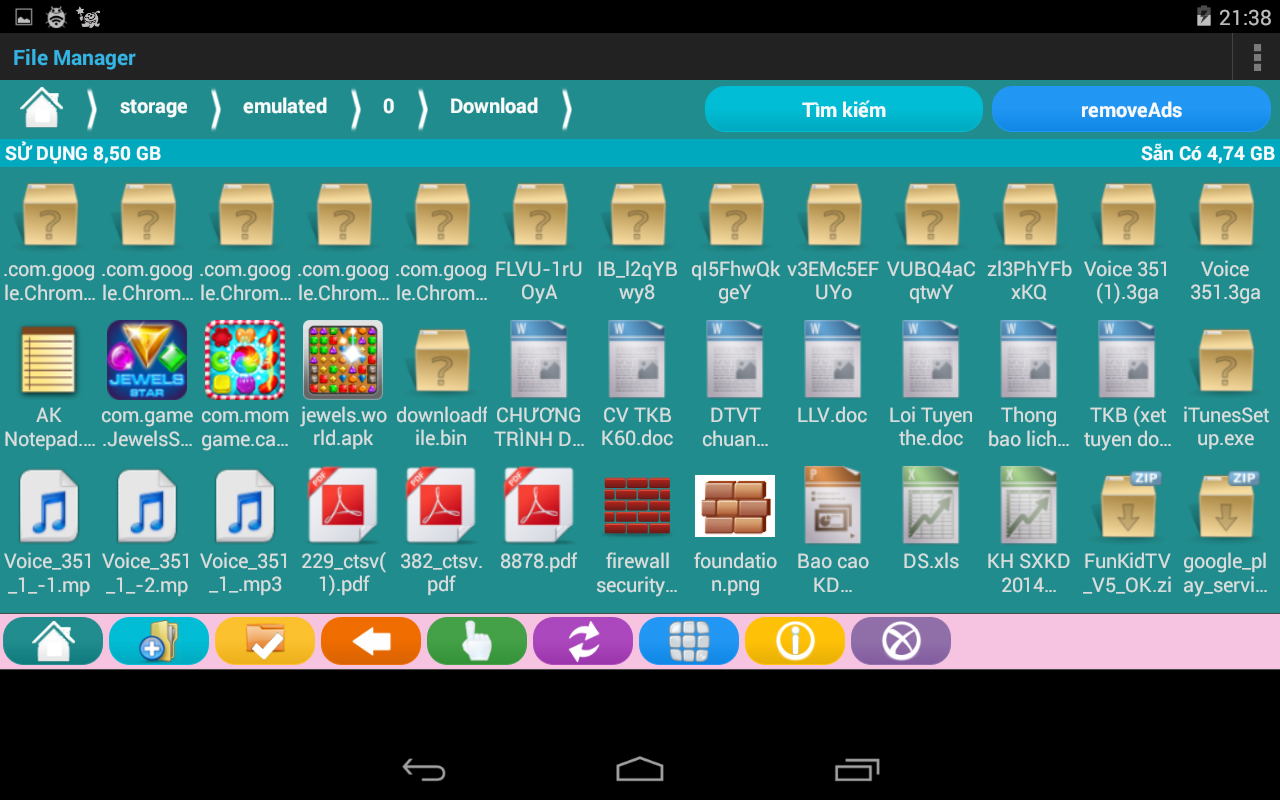Tap the 'SỬ DỤNG 8,50 GB' usage text
This screenshot has height=800, width=1280.
click(83, 154)
